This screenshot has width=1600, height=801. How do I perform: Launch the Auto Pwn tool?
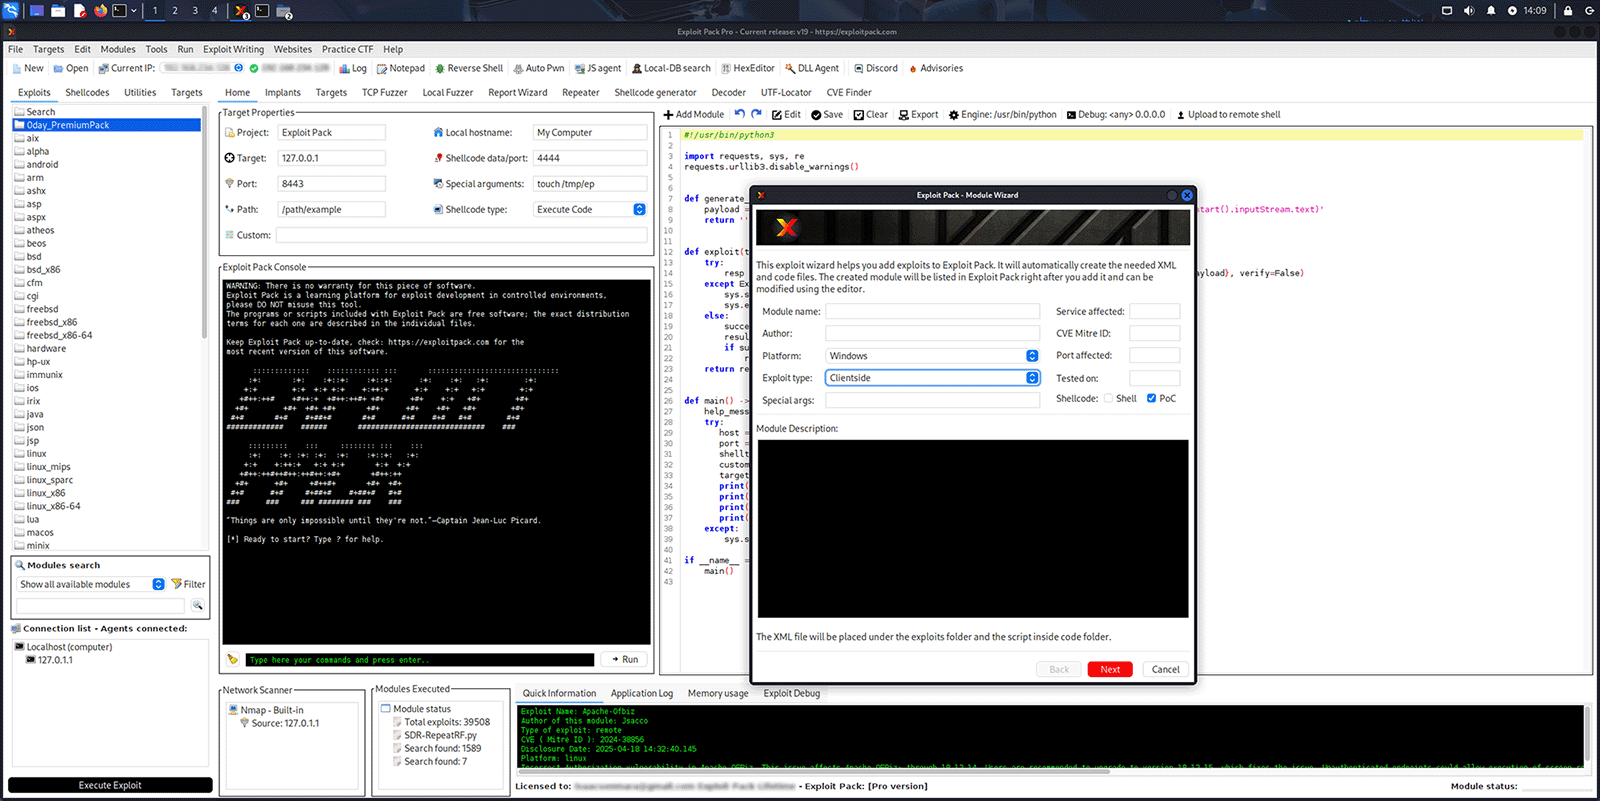pyautogui.click(x=538, y=69)
